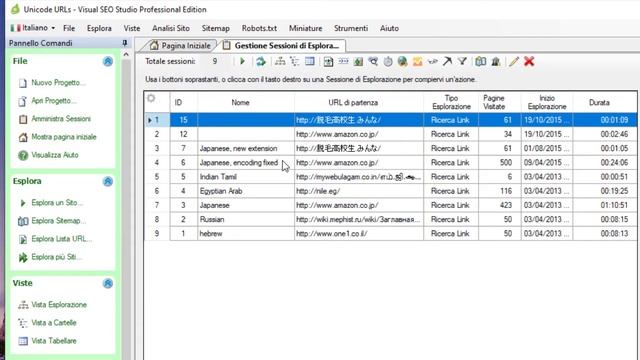Sort by the Nome column header
640x360 pixels.
[246, 102]
